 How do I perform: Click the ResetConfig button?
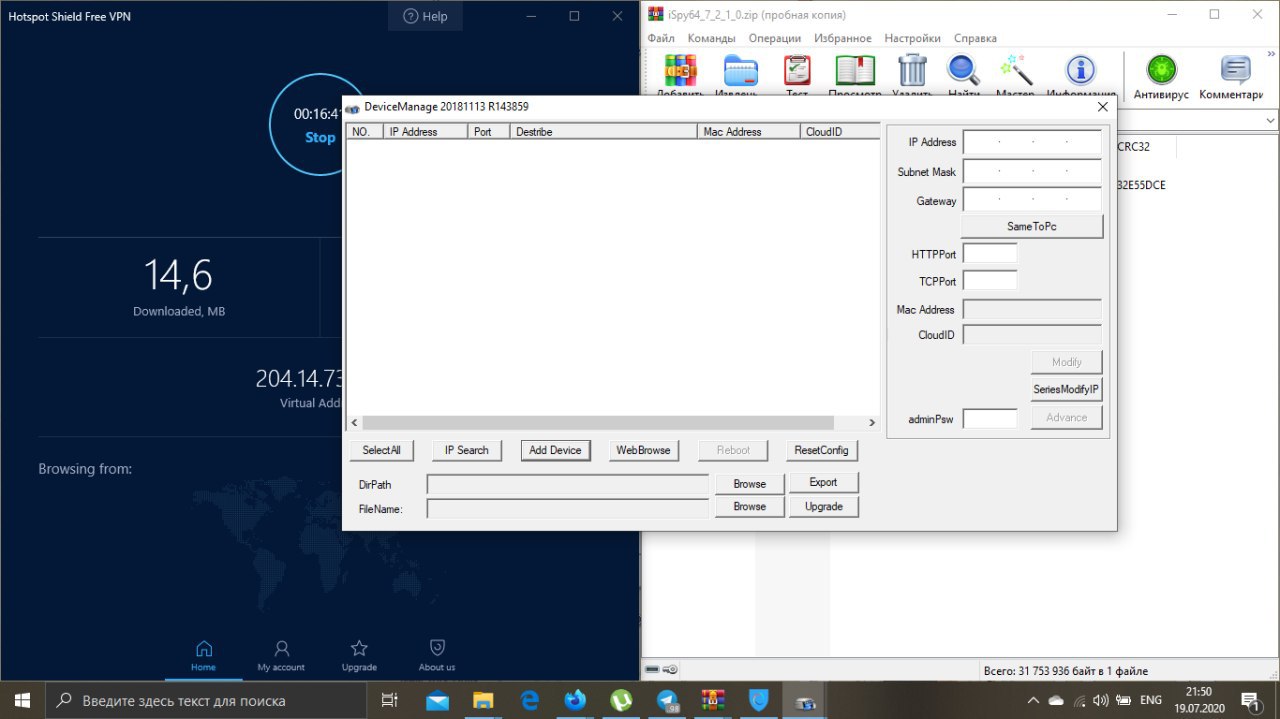pyautogui.click(x=821, y=450)
